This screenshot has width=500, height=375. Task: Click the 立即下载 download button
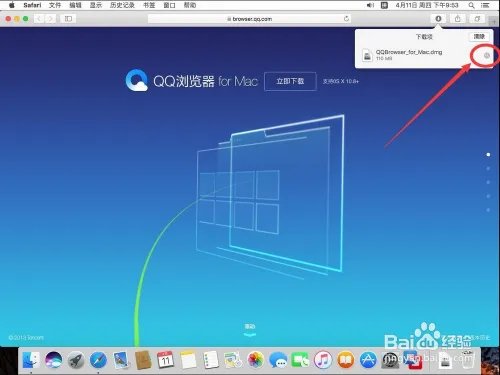coord(290,81)
